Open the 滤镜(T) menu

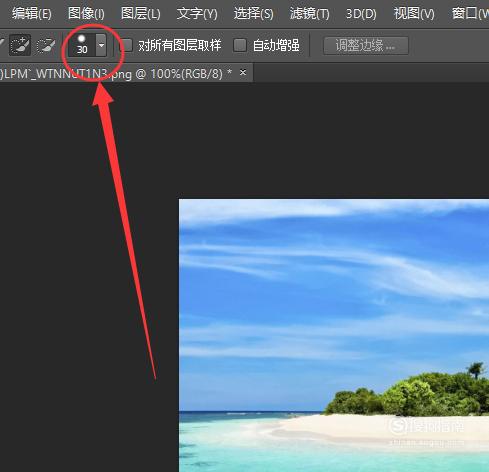(x=309, y=14)
